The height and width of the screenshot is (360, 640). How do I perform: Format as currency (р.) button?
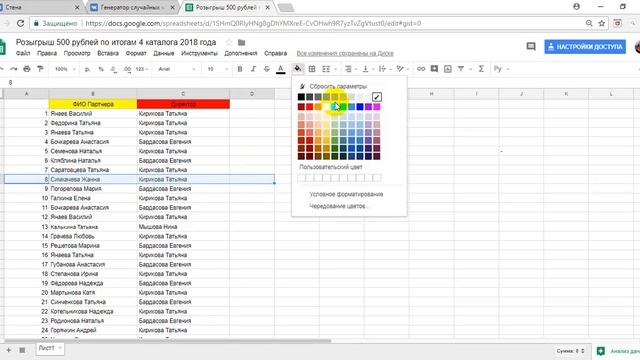[87, 69]
